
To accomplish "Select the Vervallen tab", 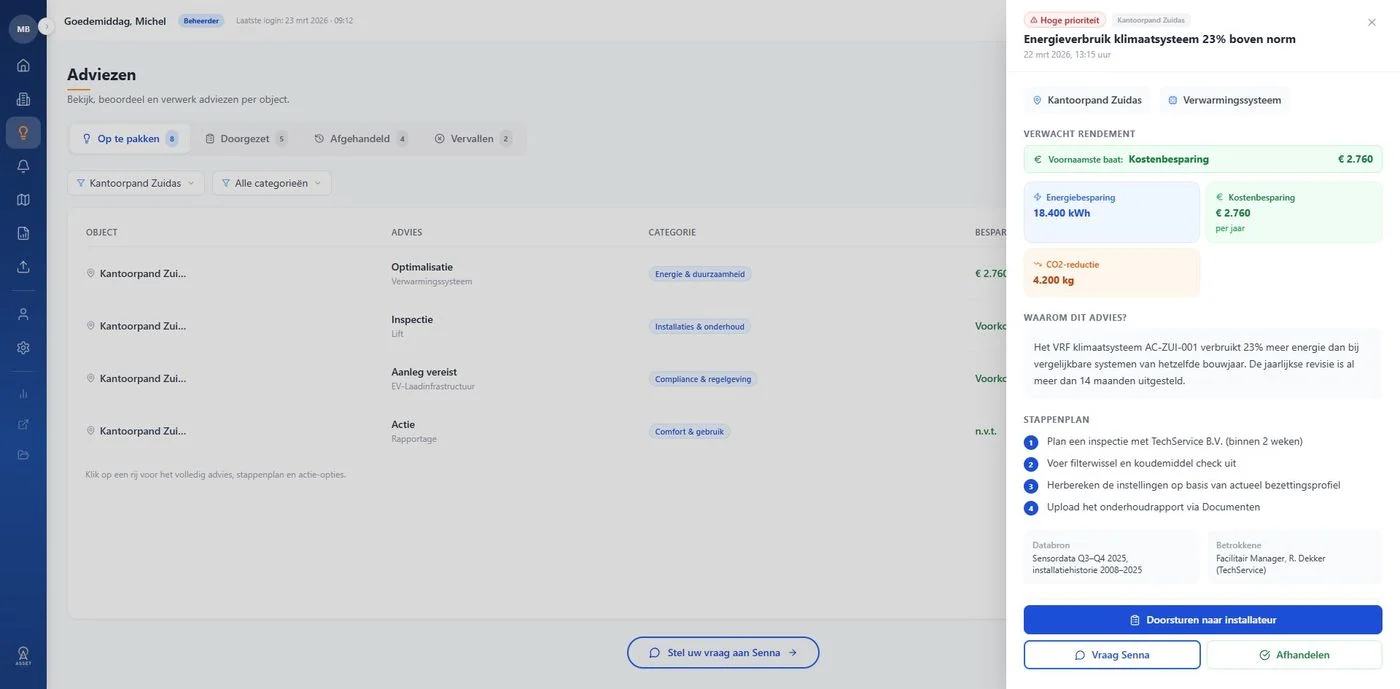I will click(472, 139).
